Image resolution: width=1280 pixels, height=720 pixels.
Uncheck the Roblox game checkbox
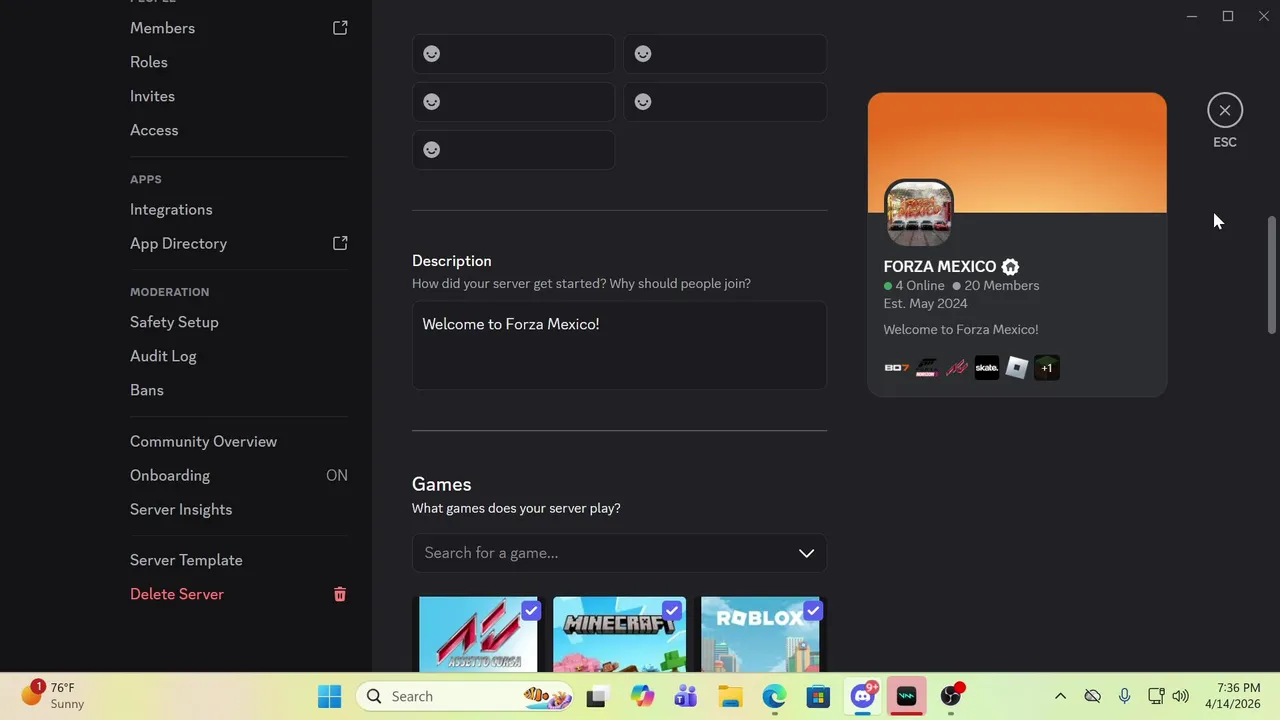[x=812, y=610]
